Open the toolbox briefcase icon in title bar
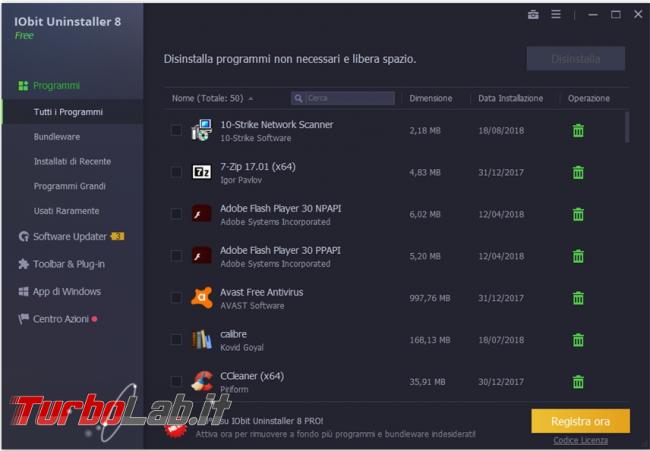Screen dimensions: 650x451 533,15
